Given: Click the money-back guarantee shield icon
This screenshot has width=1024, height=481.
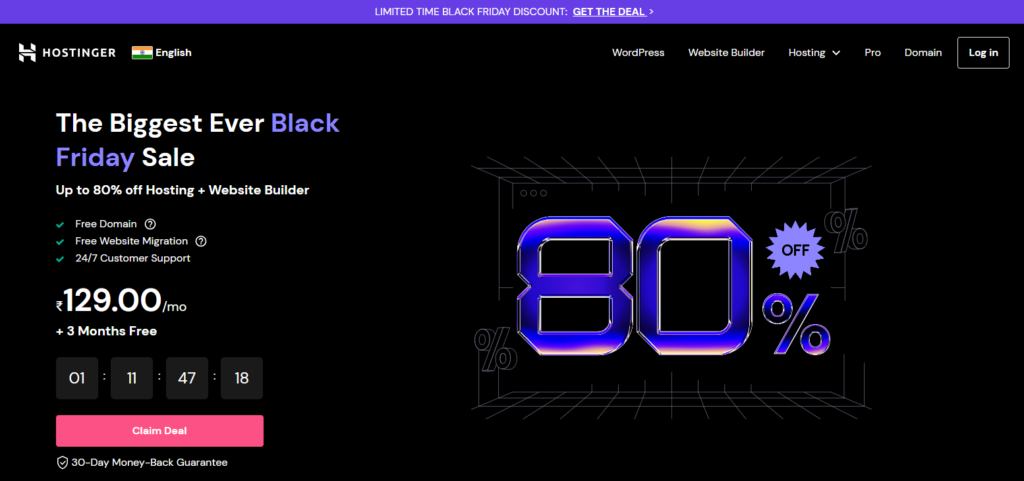Looking at the screenshot, I should [62, 463].
